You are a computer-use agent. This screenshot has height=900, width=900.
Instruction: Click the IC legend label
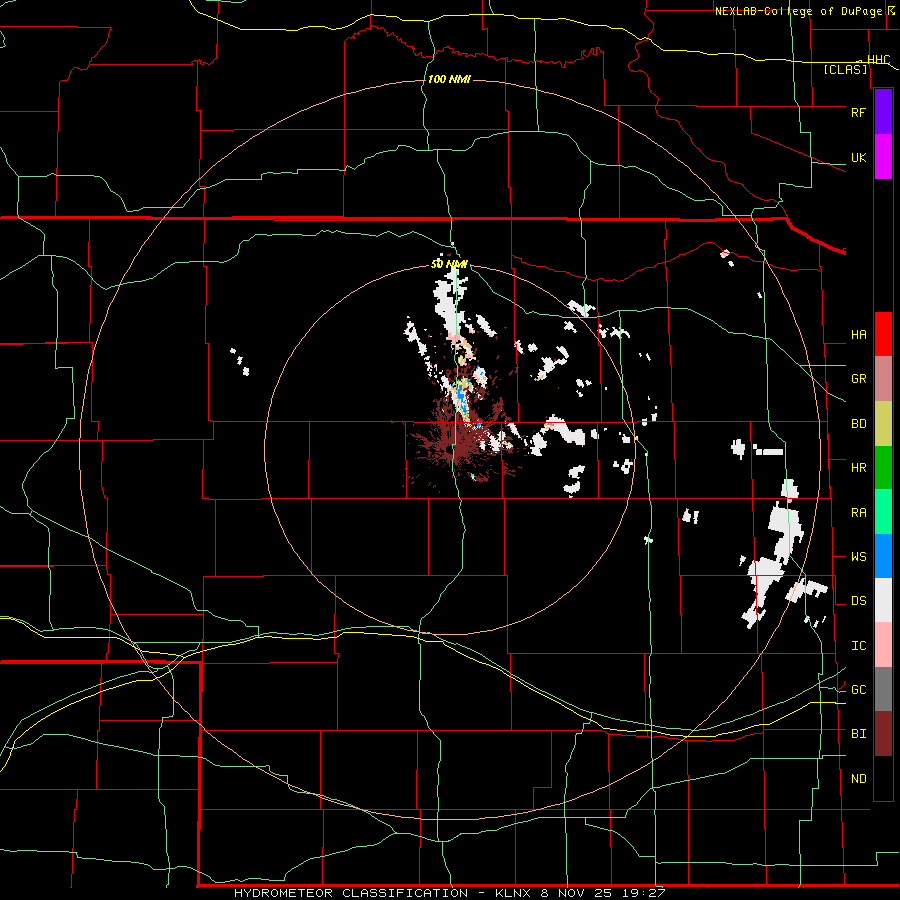858,645
